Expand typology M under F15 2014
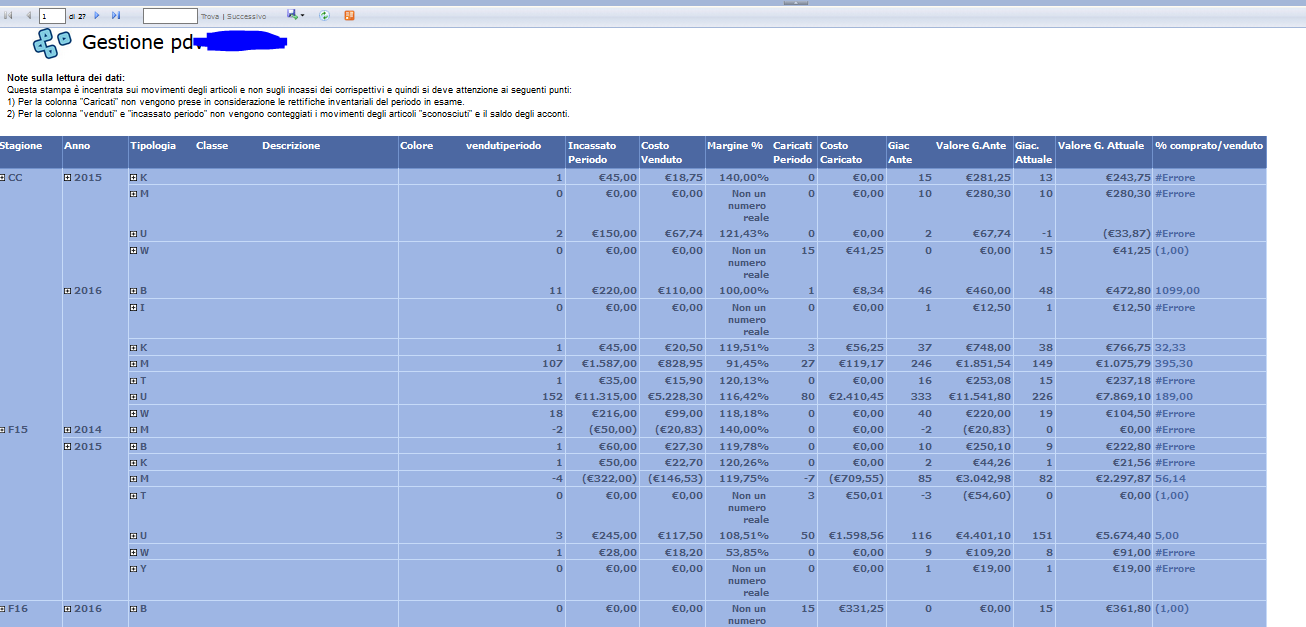 [x=133, y=430]
